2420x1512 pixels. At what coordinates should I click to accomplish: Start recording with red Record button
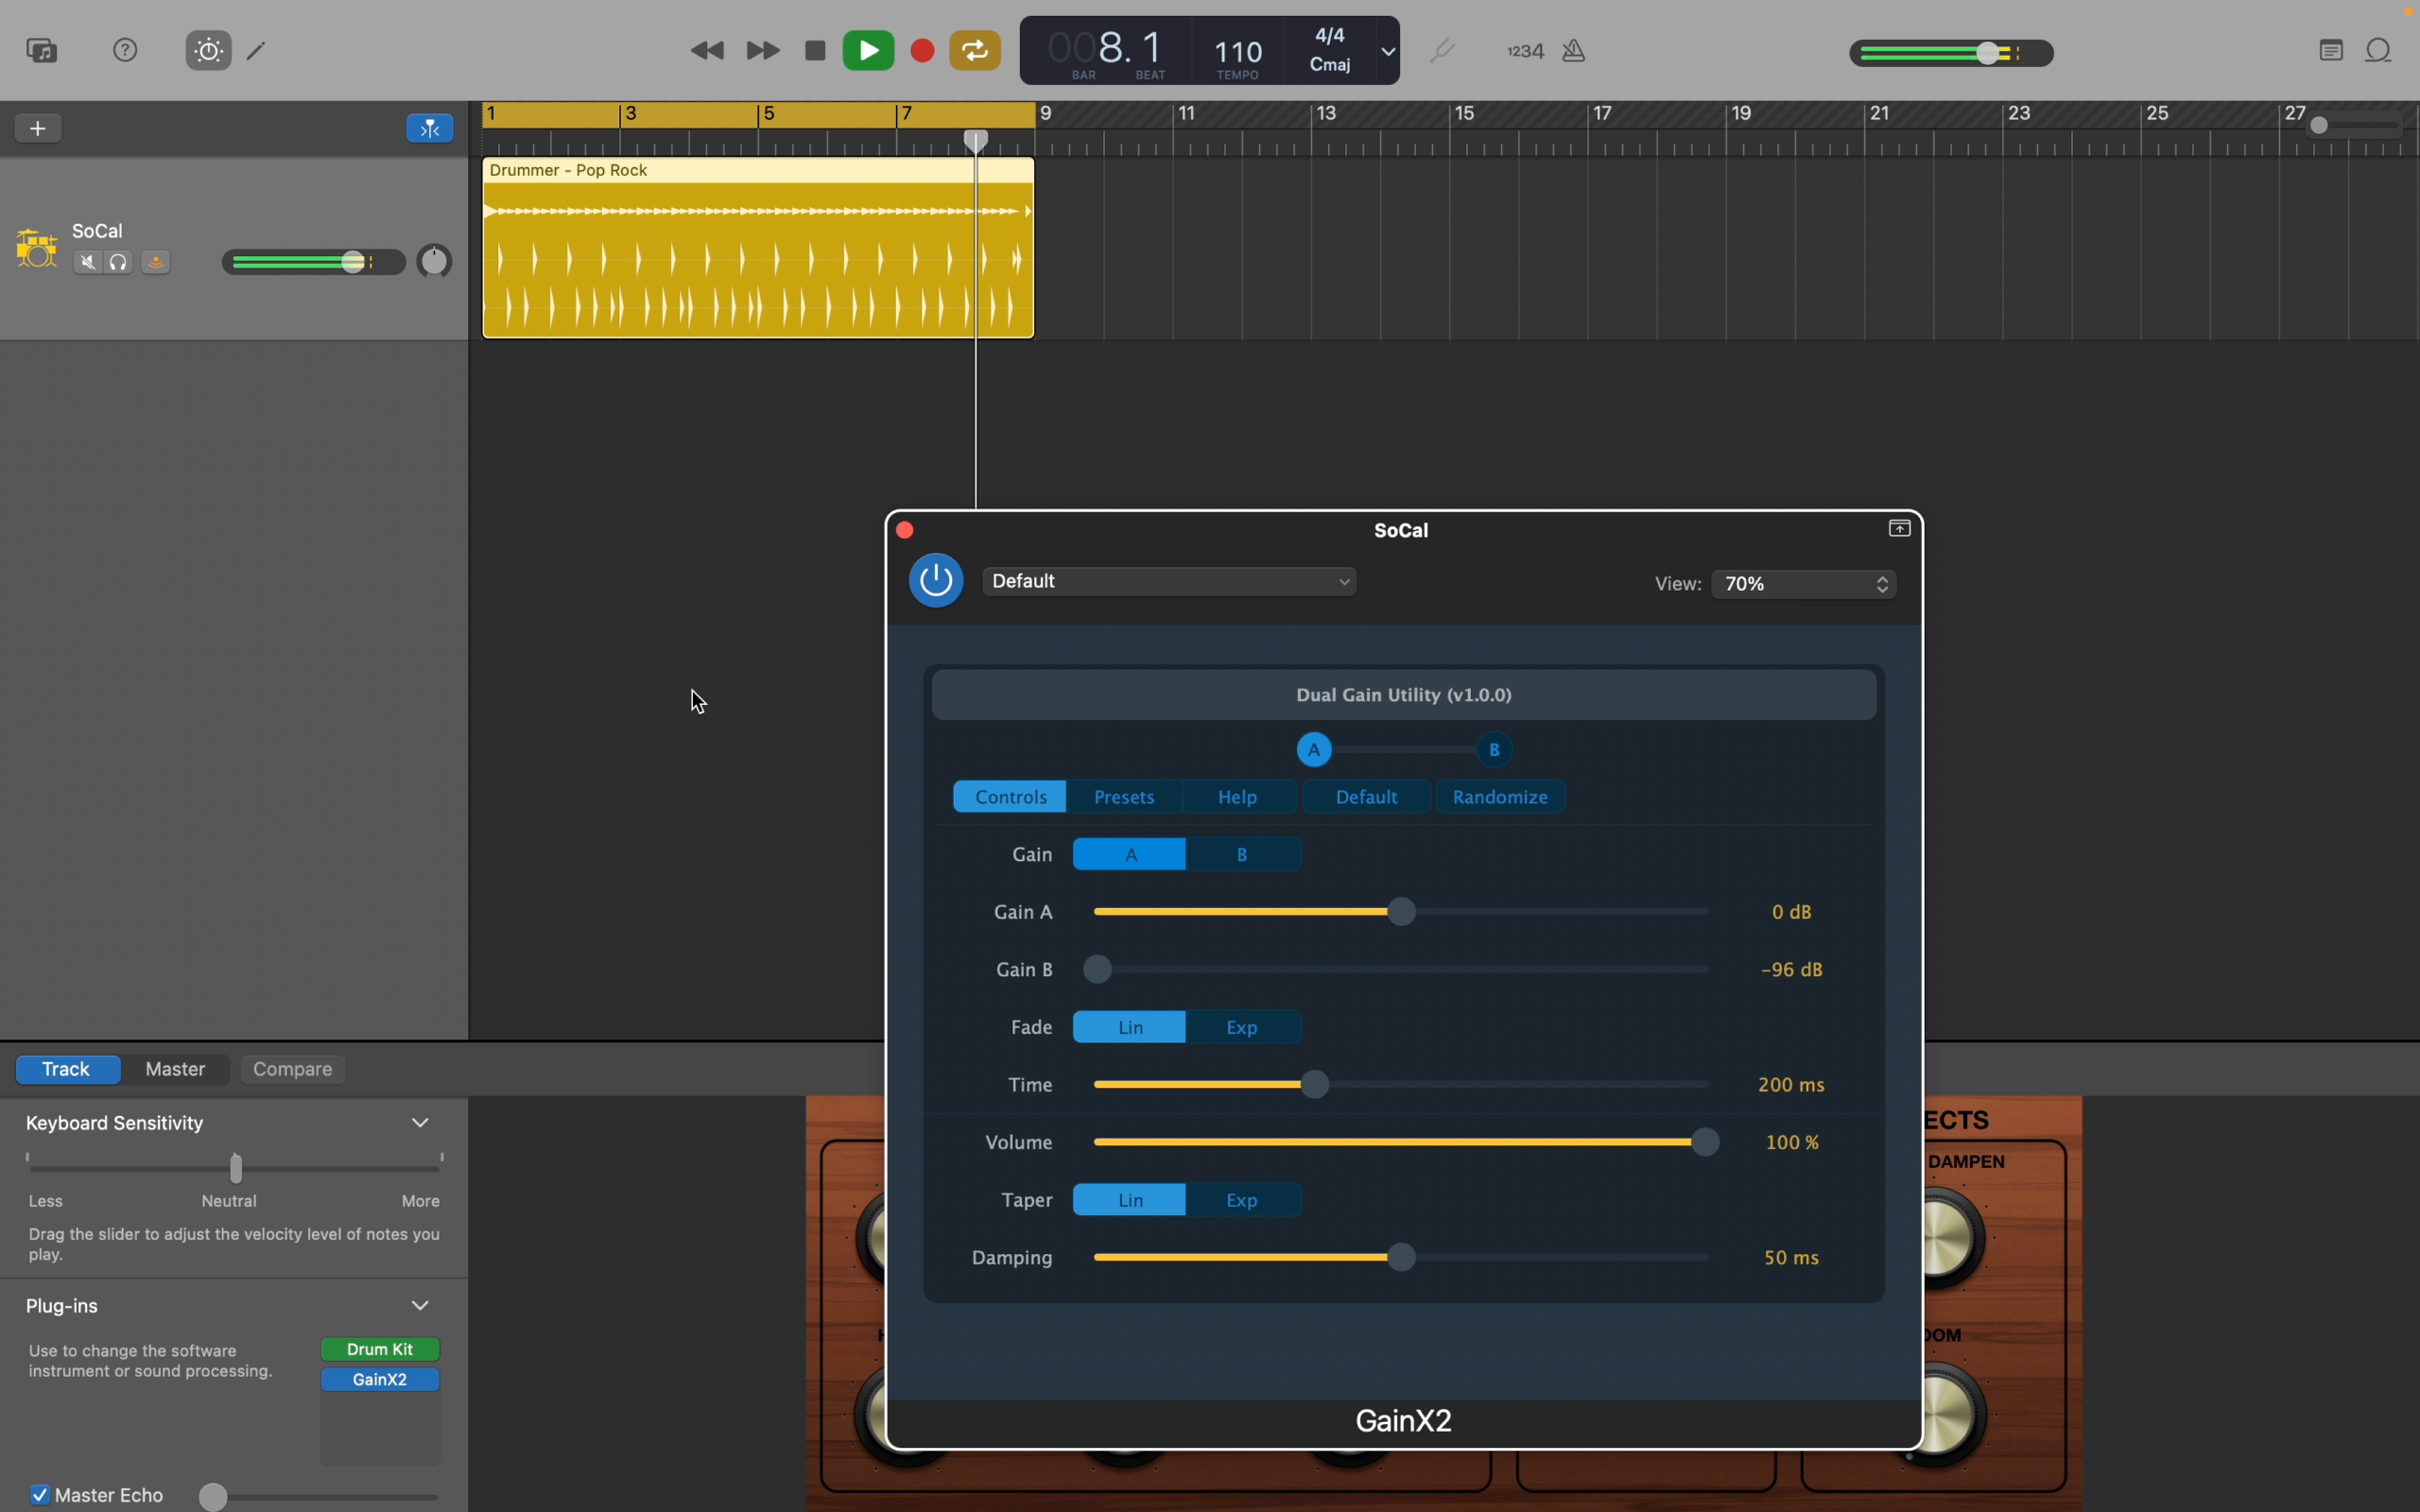(922, 51)
